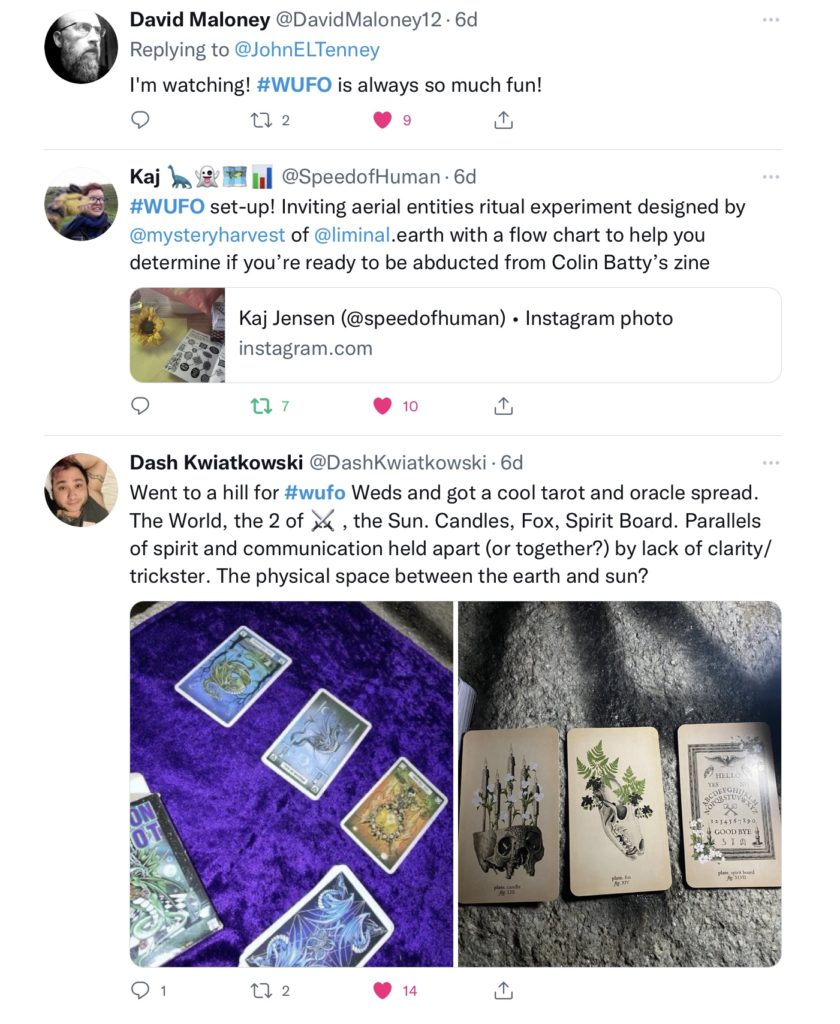The height and width of the screenshot is (1024, 840).
Task: Open more options on David Maloney's tweet
Action: click(771, 20)
